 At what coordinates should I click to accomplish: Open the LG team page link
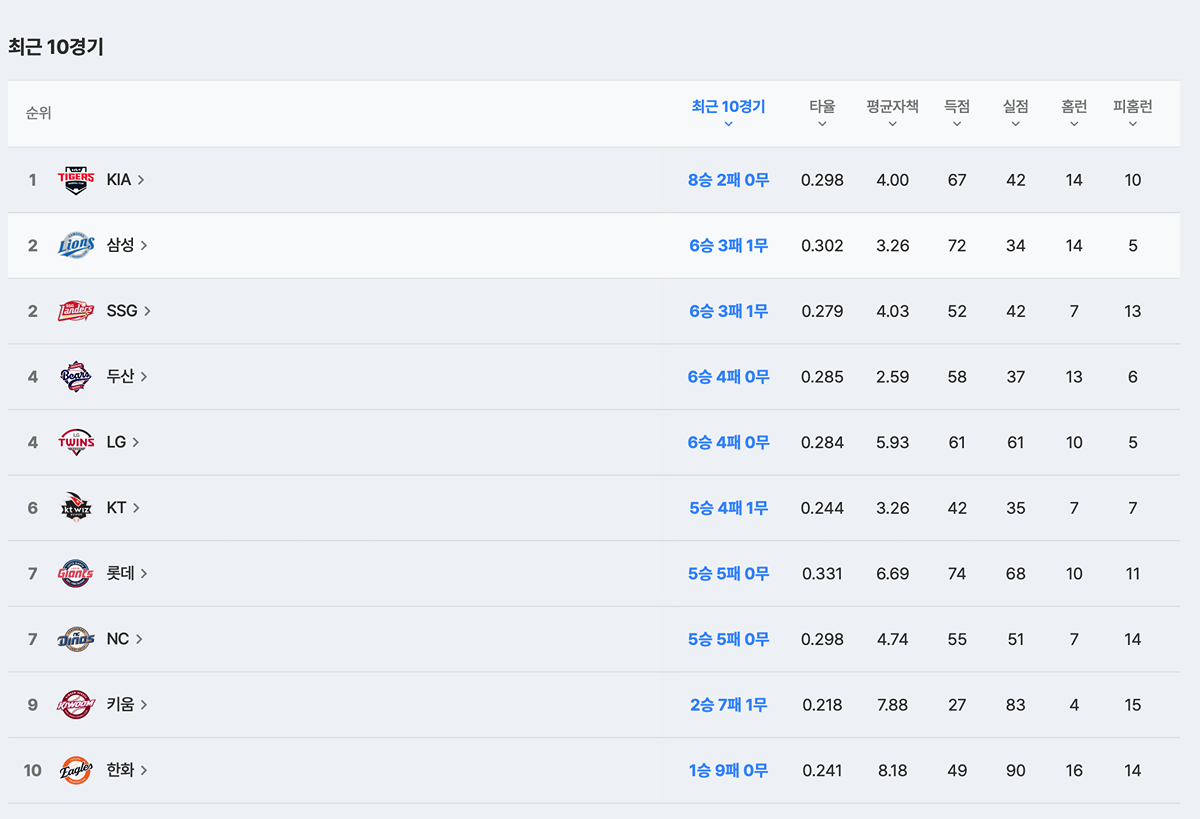coord(123,442)
